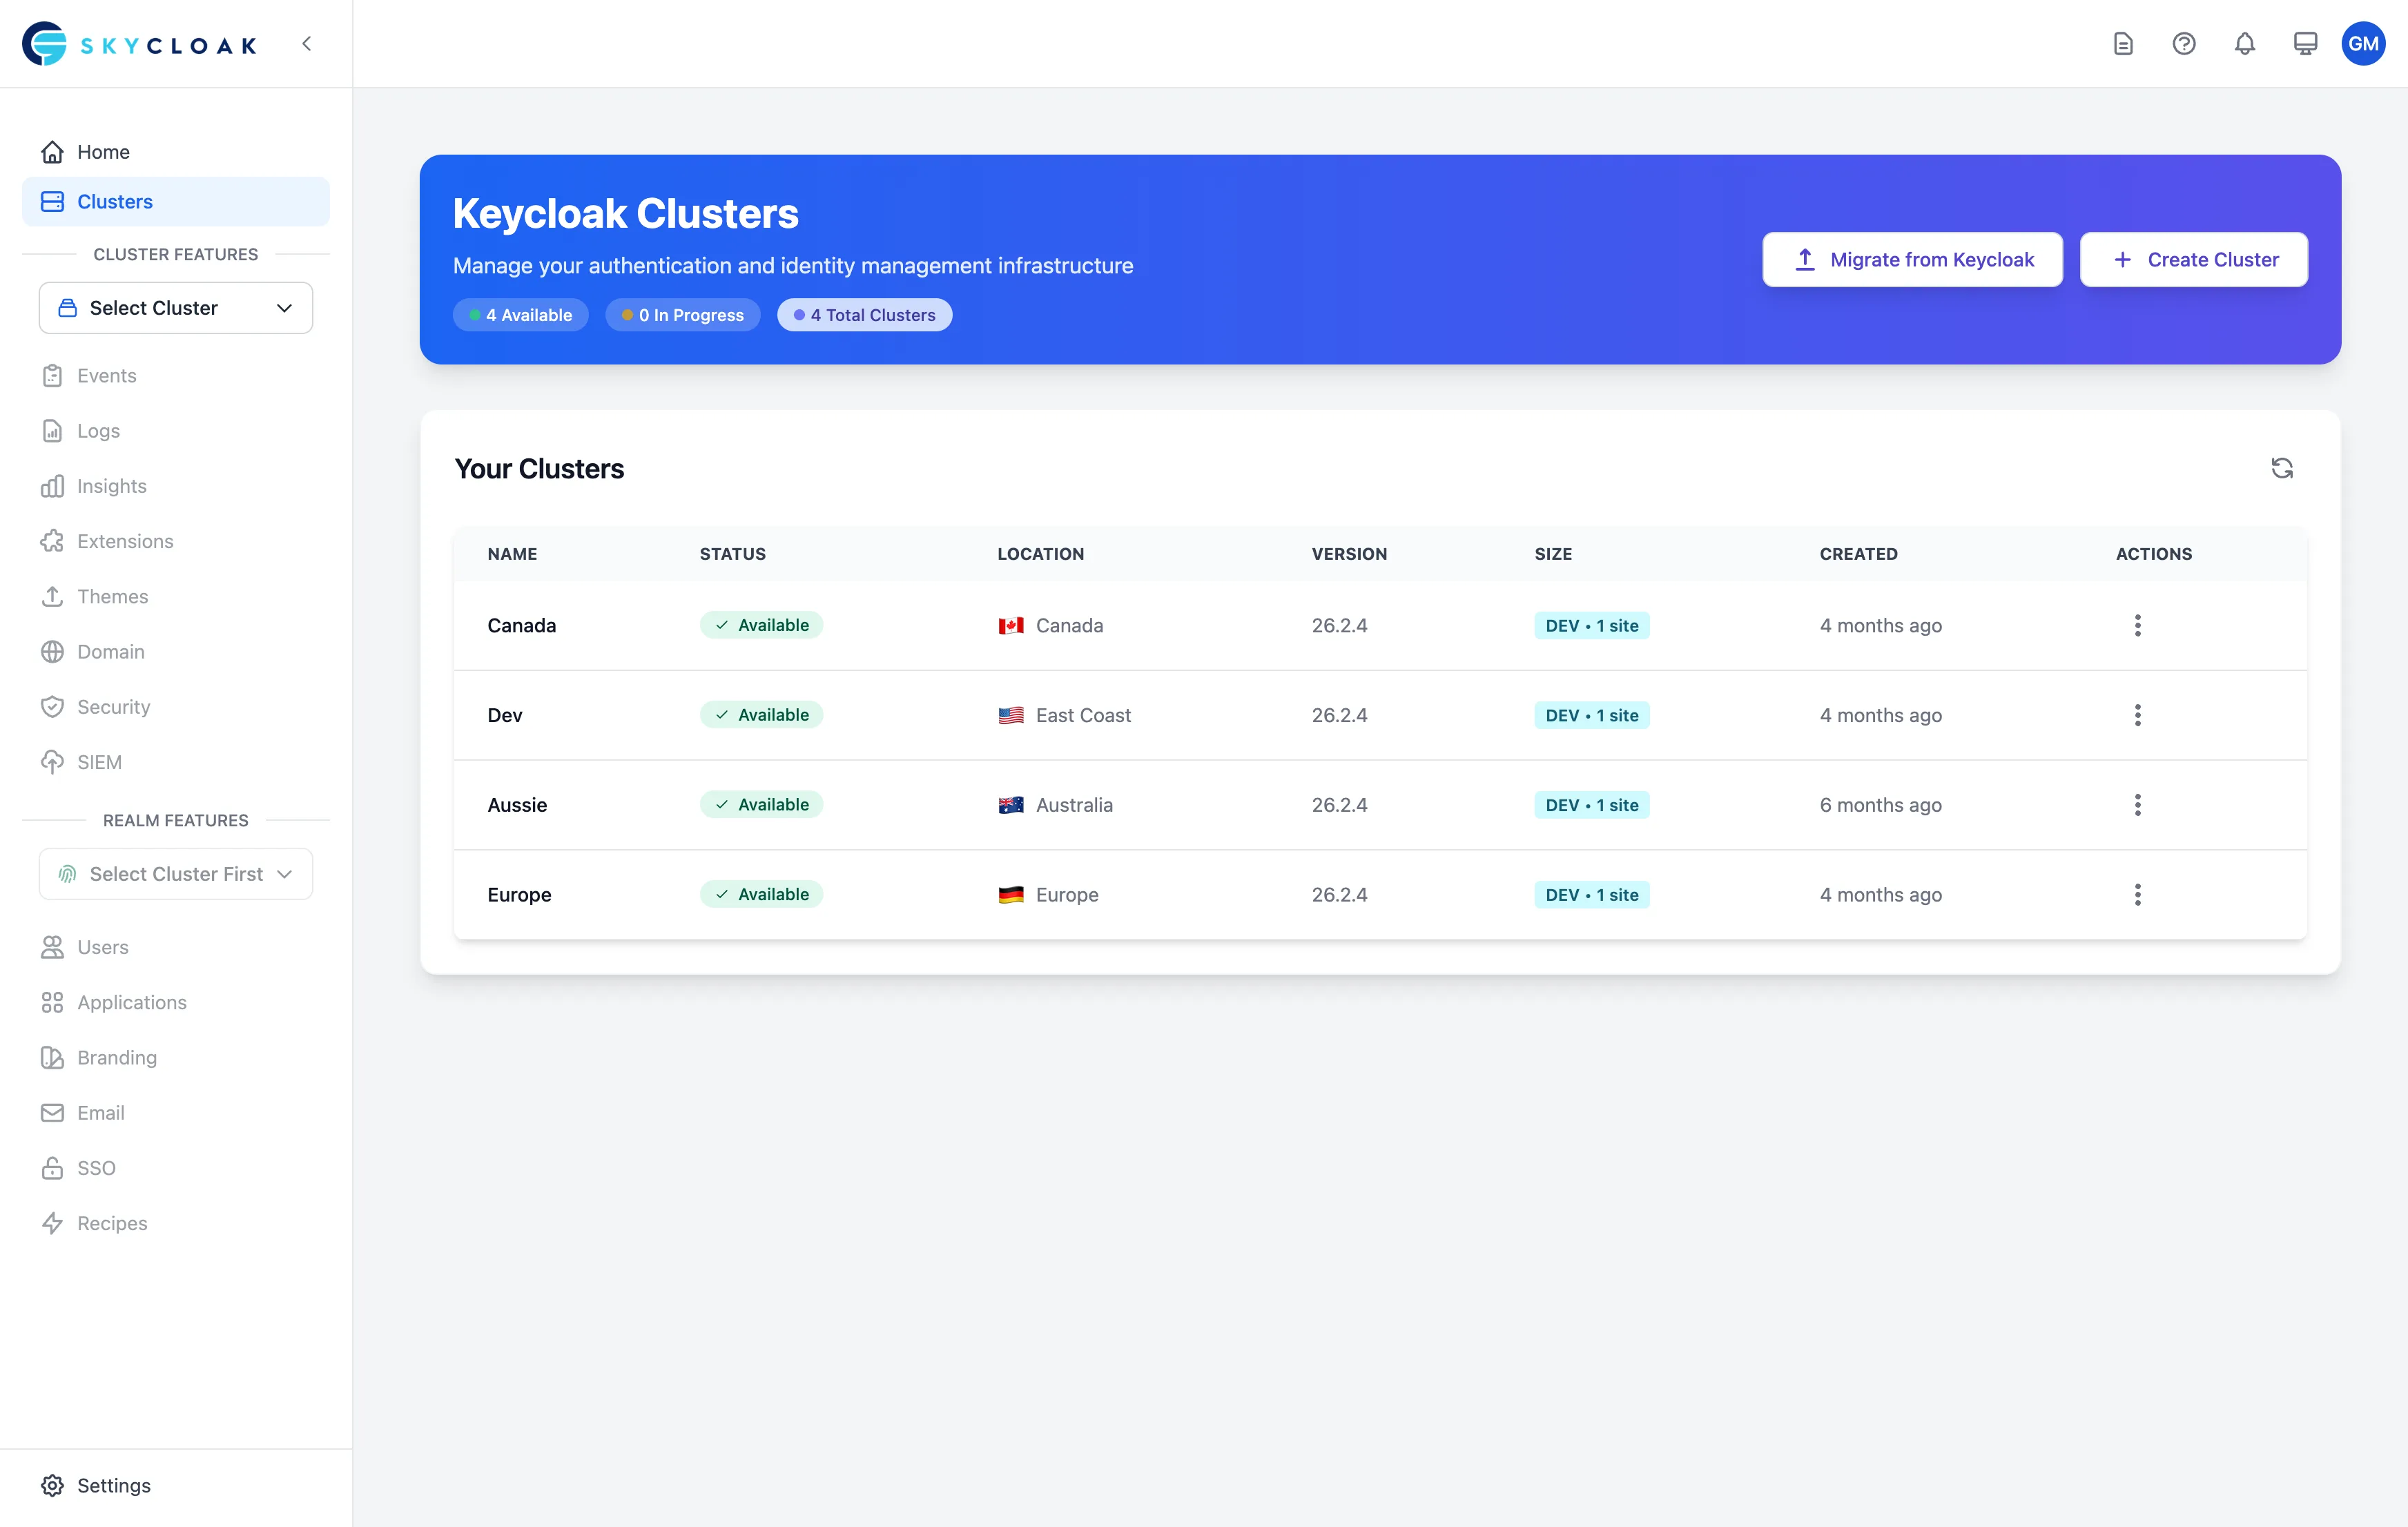
Task: Open the actions menu for the Canada cluster
Action: (2137, 625)
